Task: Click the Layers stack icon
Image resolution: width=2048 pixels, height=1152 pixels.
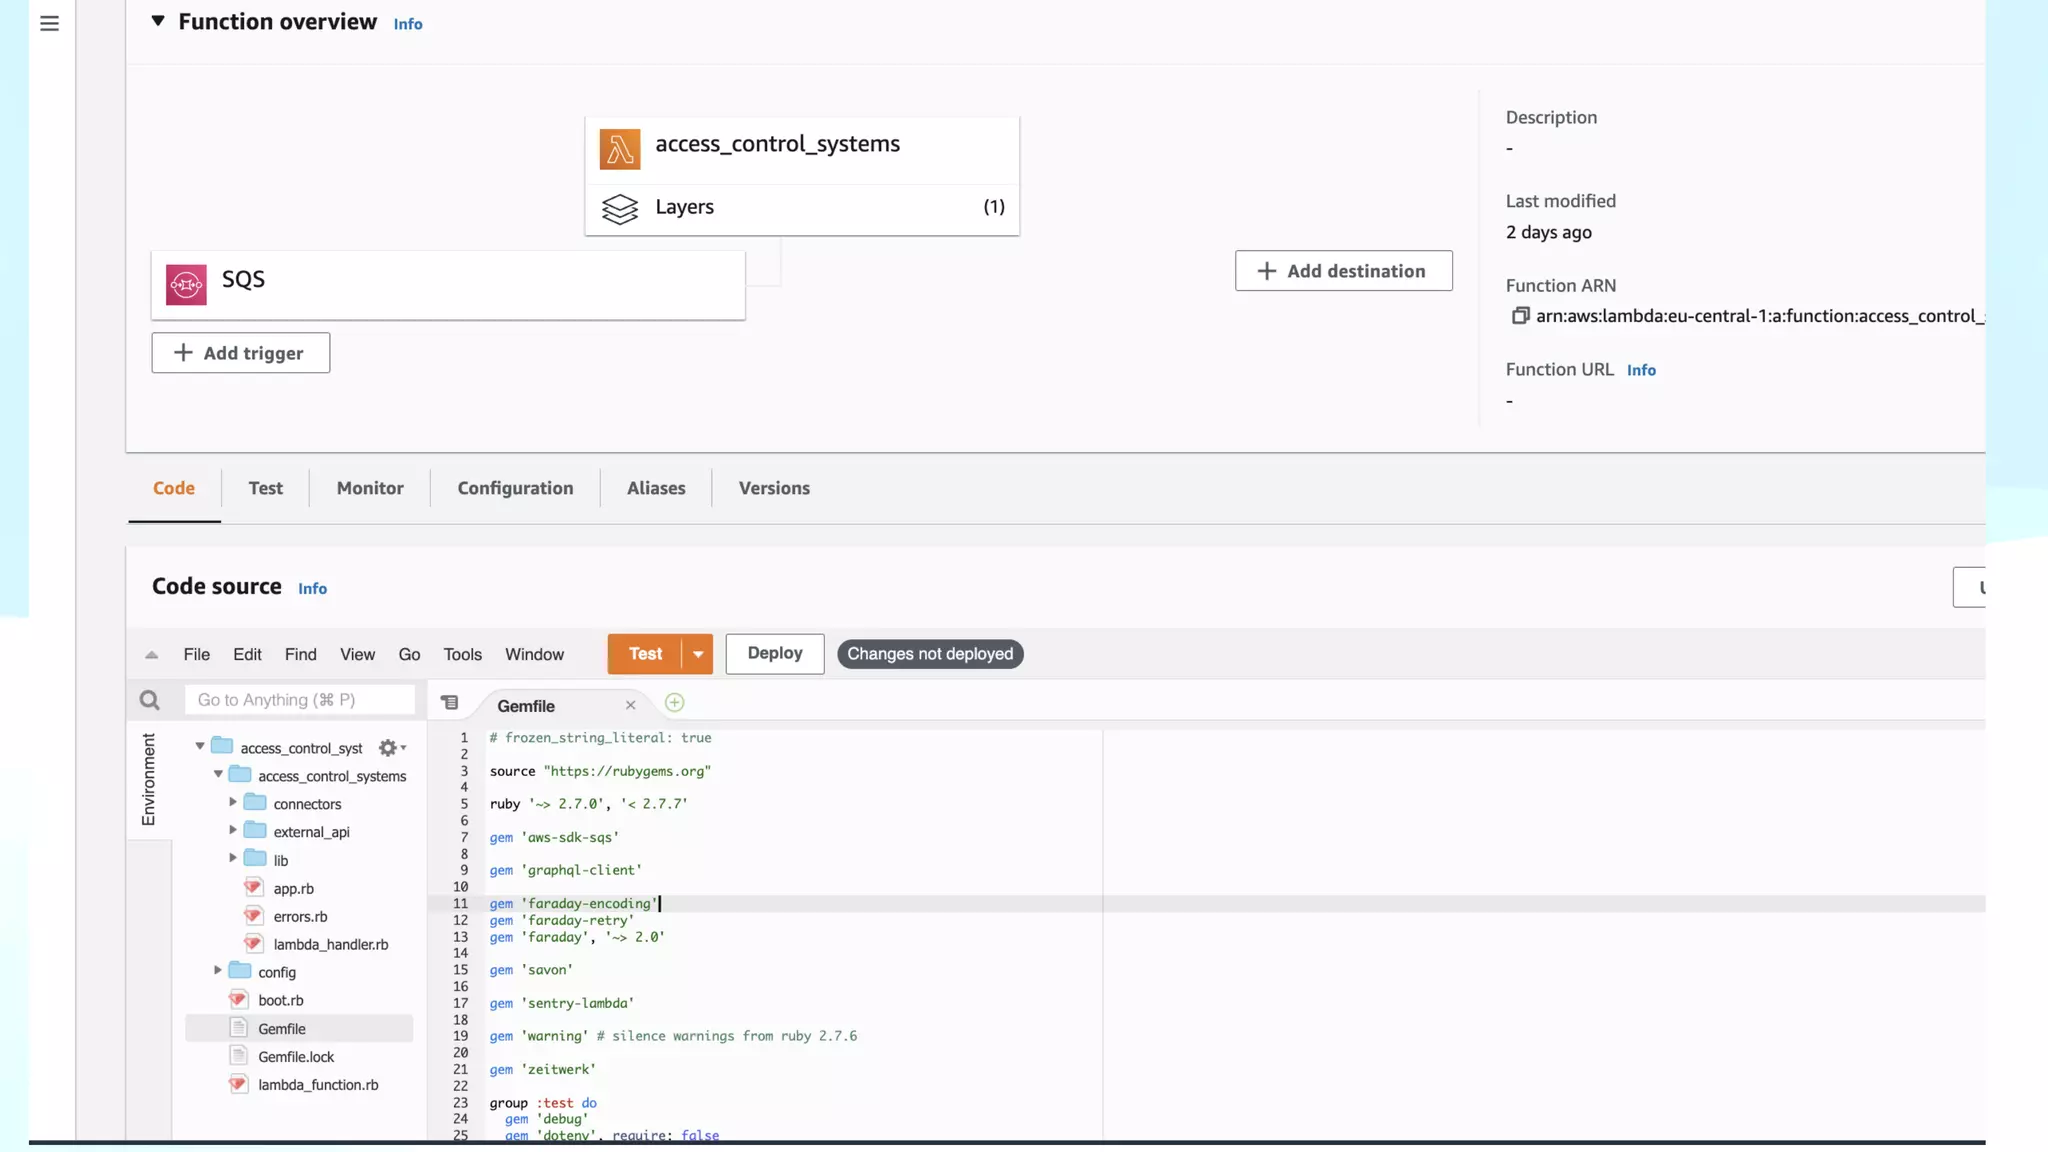Action: coord(620,208)
